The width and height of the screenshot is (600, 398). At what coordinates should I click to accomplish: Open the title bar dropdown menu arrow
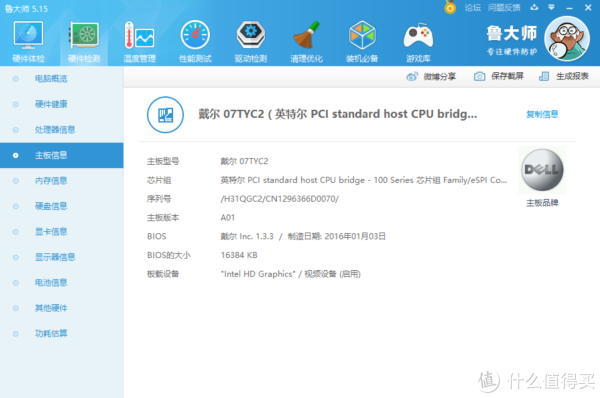point(551,7)
